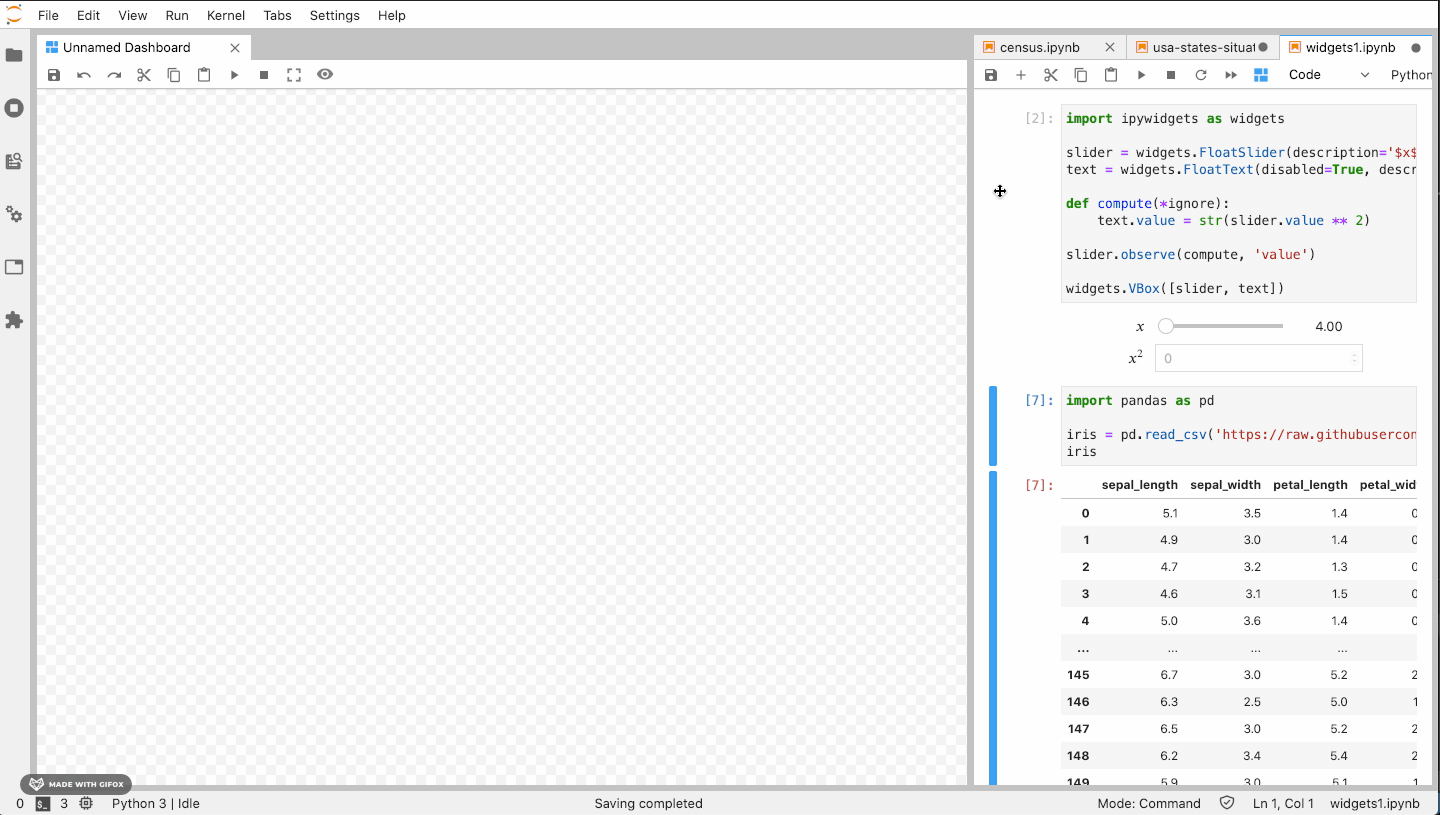
Task: Click row index 145 in iris table
Action: tap(1078, 675)
